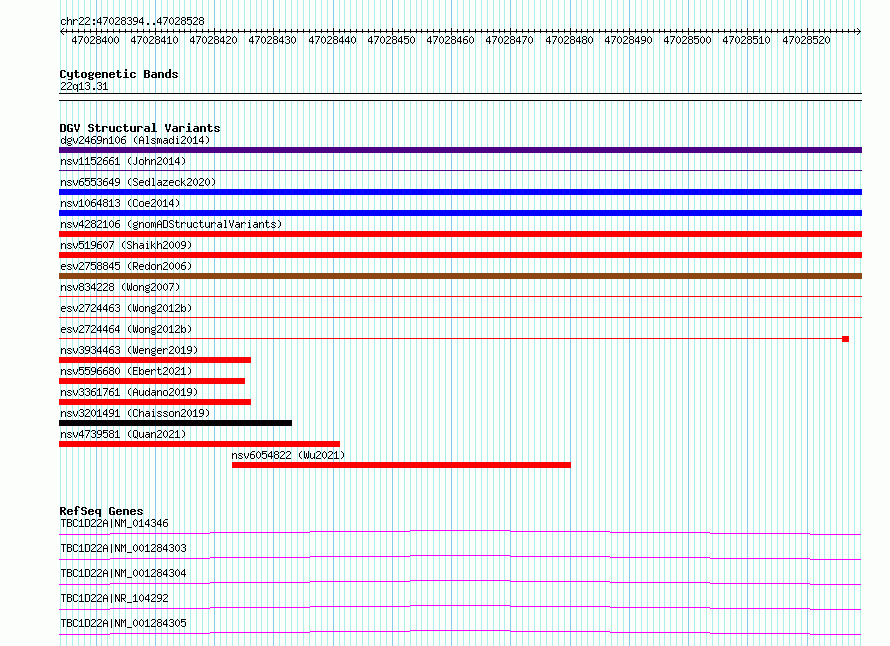Click ruler position 47028430
Image resolution: width=890 pixels, height=646 pixels.
(272, 40)
